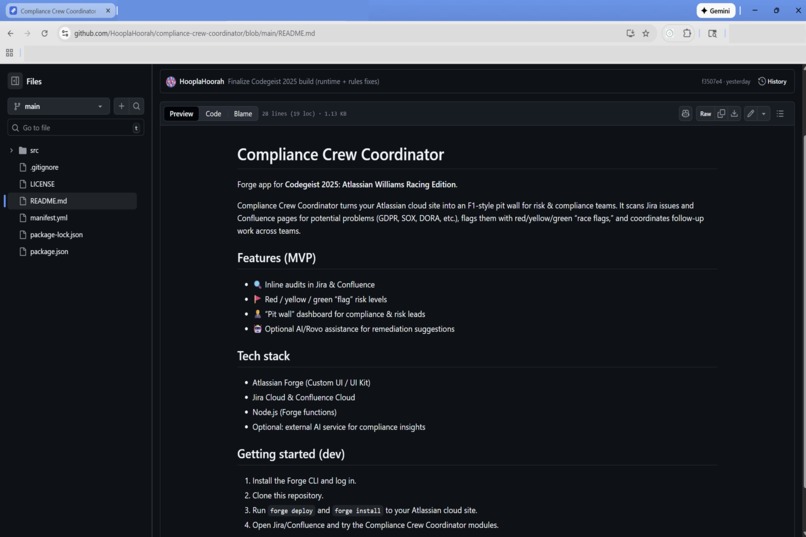This screenshot has width=806, height=537.
Task: Switch to Code tab
Action: pyautogui.click(x=213, y=114)
